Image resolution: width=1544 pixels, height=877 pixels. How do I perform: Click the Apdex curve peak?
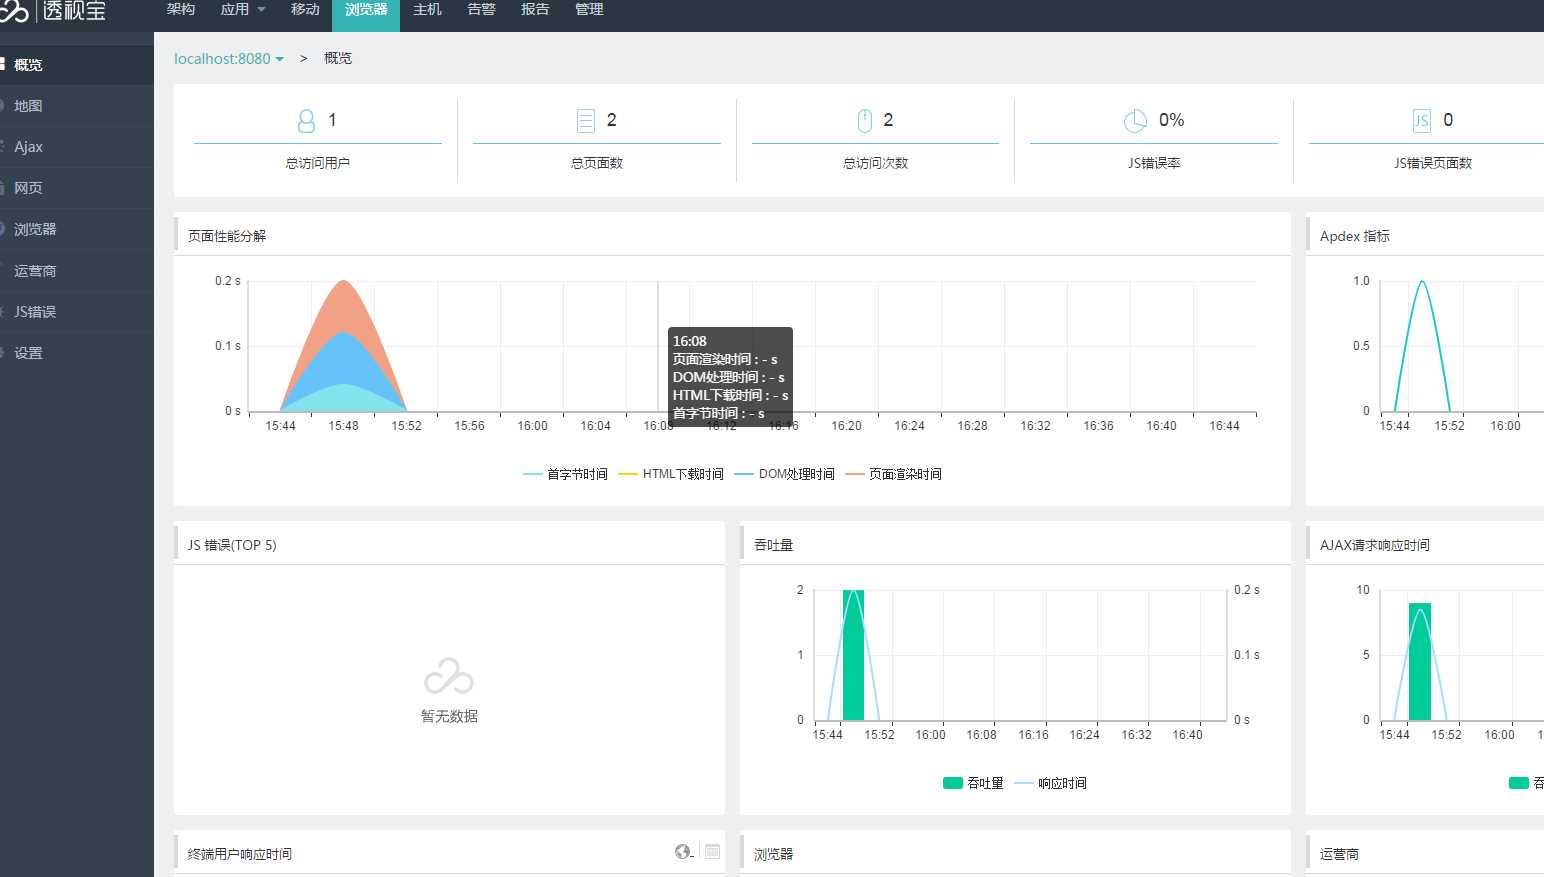pos(1422,284)
